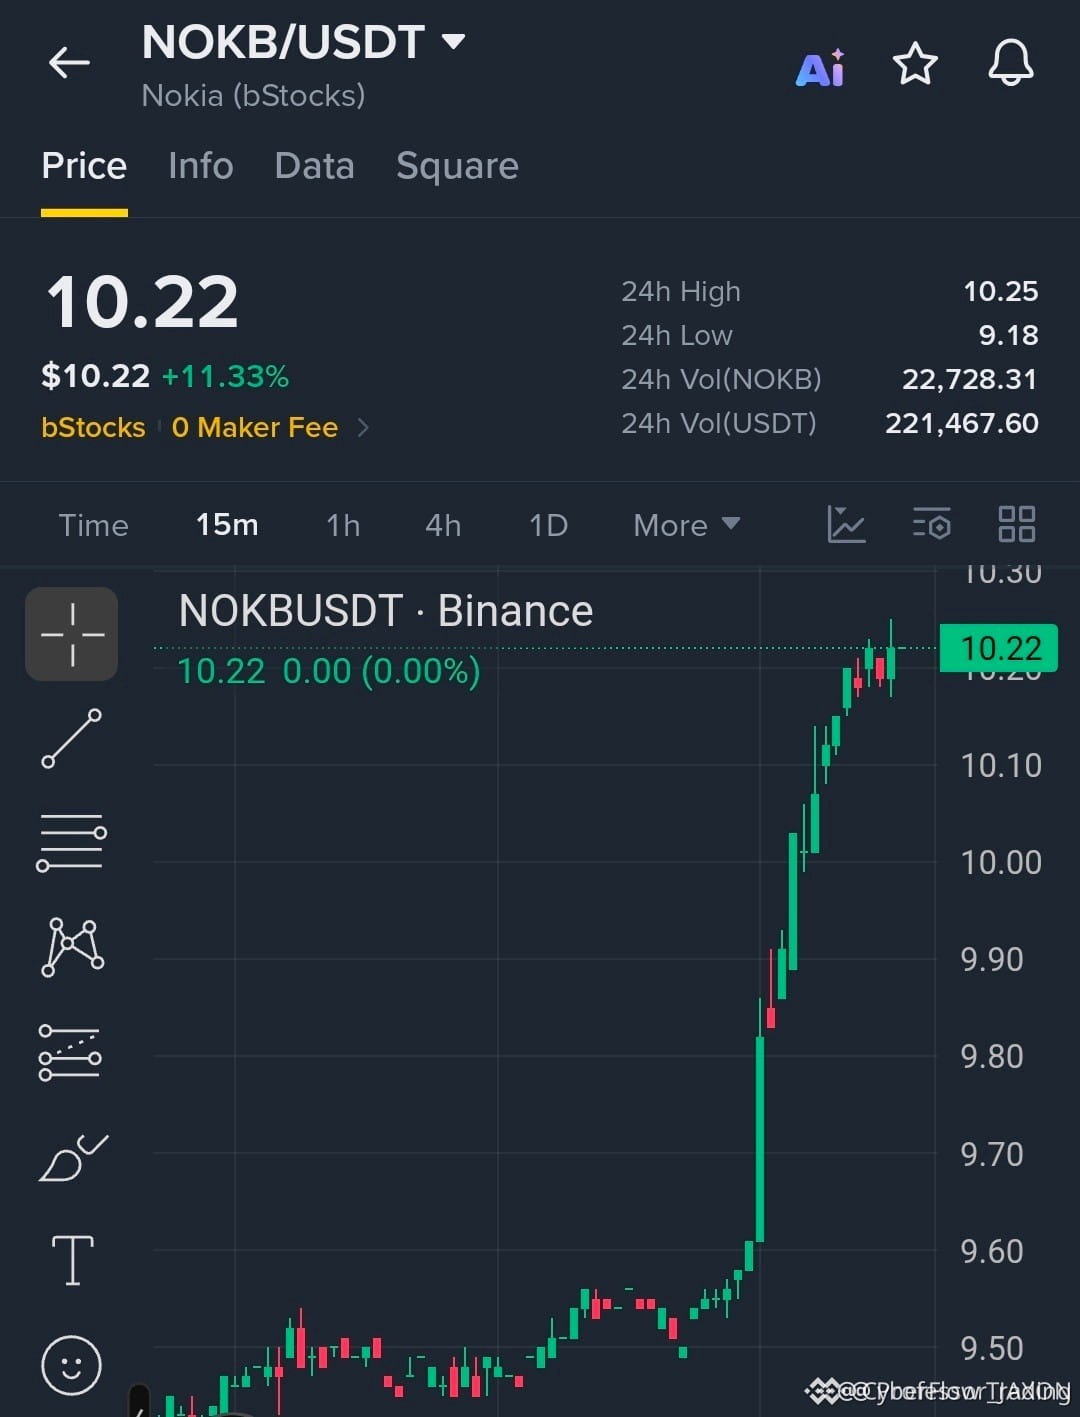Viewport: 1080px width, 1417px height.
Task: Select the 15m chart interval
Action: point(227,525)
